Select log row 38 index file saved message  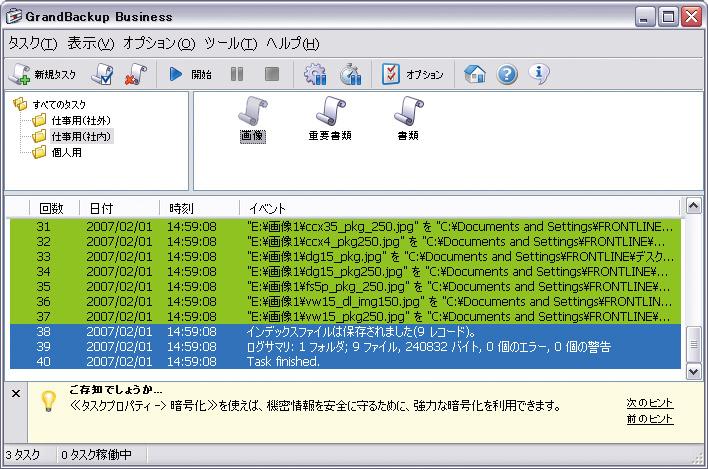click(x=345, y=332)
